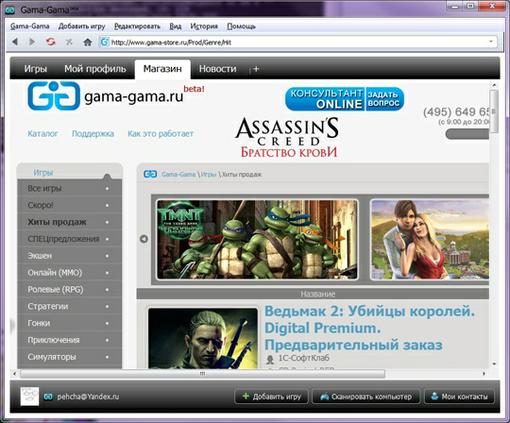Add a new tab with plus icon
Viewport: 510px width, 423px height.
click(x=256, y=69)
